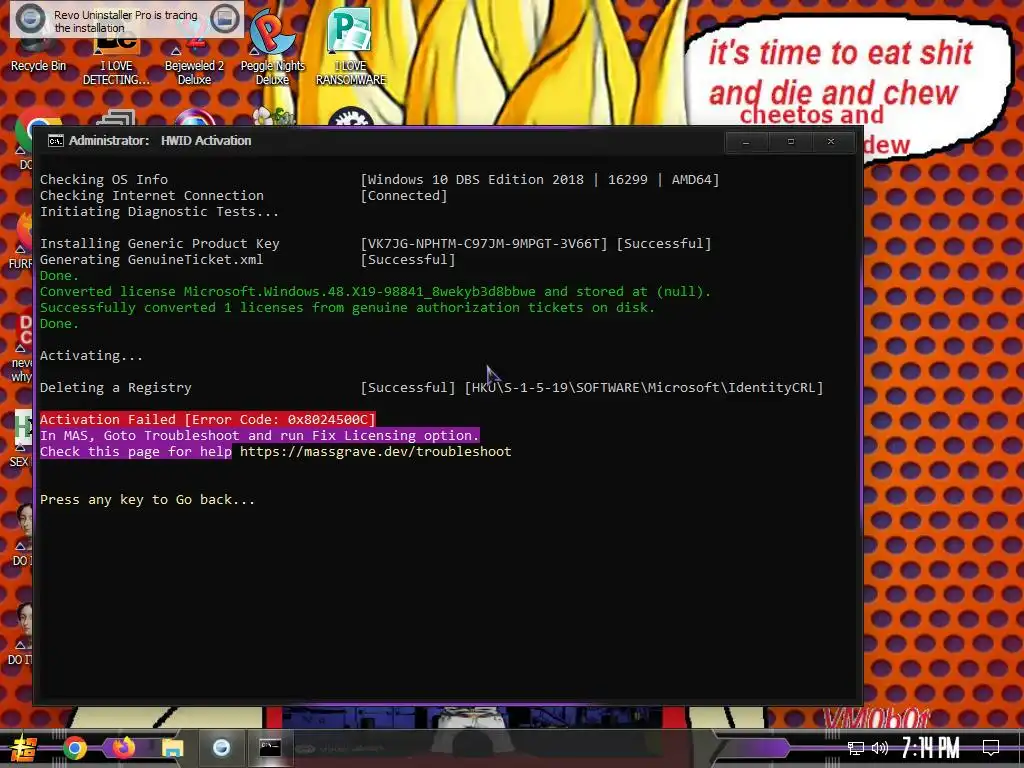Close the HWID Activation console window
The width and height of the screenshot is (1024, 768).
(x=831, y=142)
